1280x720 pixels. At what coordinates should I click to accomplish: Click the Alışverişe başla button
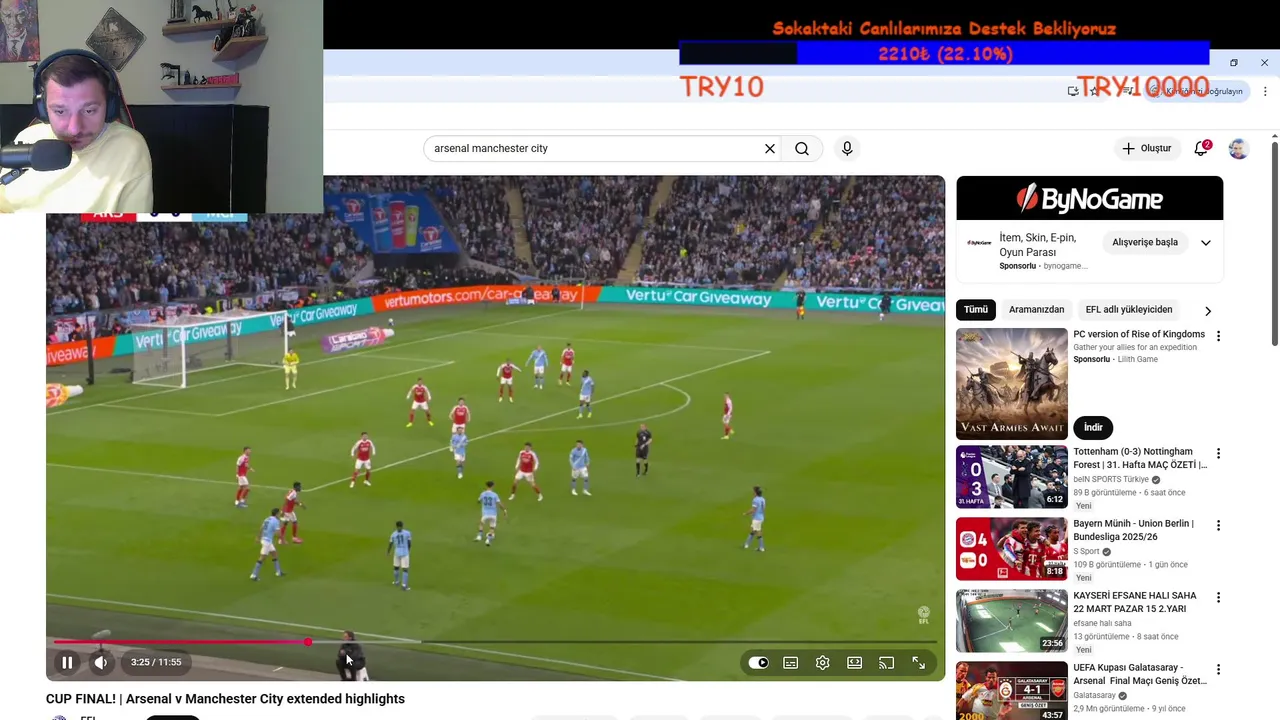tap(1145, 242)
